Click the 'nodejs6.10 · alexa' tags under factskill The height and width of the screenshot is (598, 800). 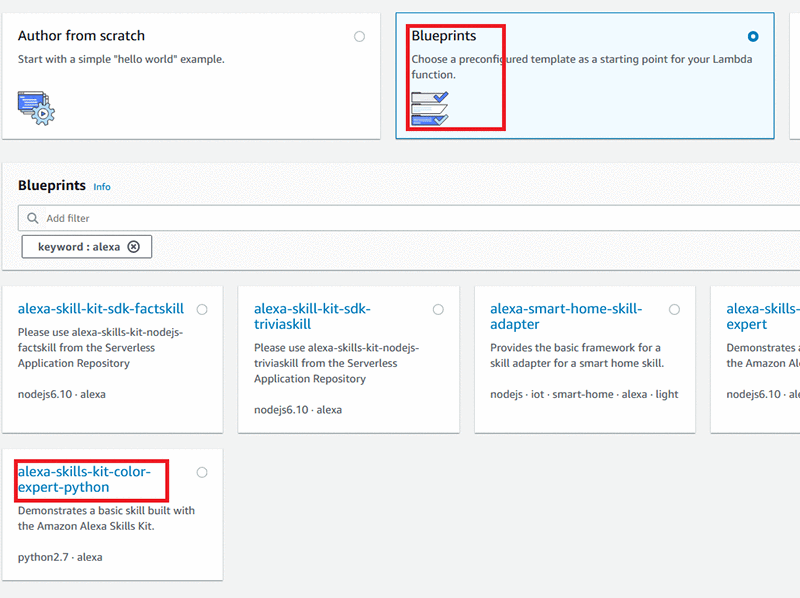pyautogui.click(x=62, y=394)
